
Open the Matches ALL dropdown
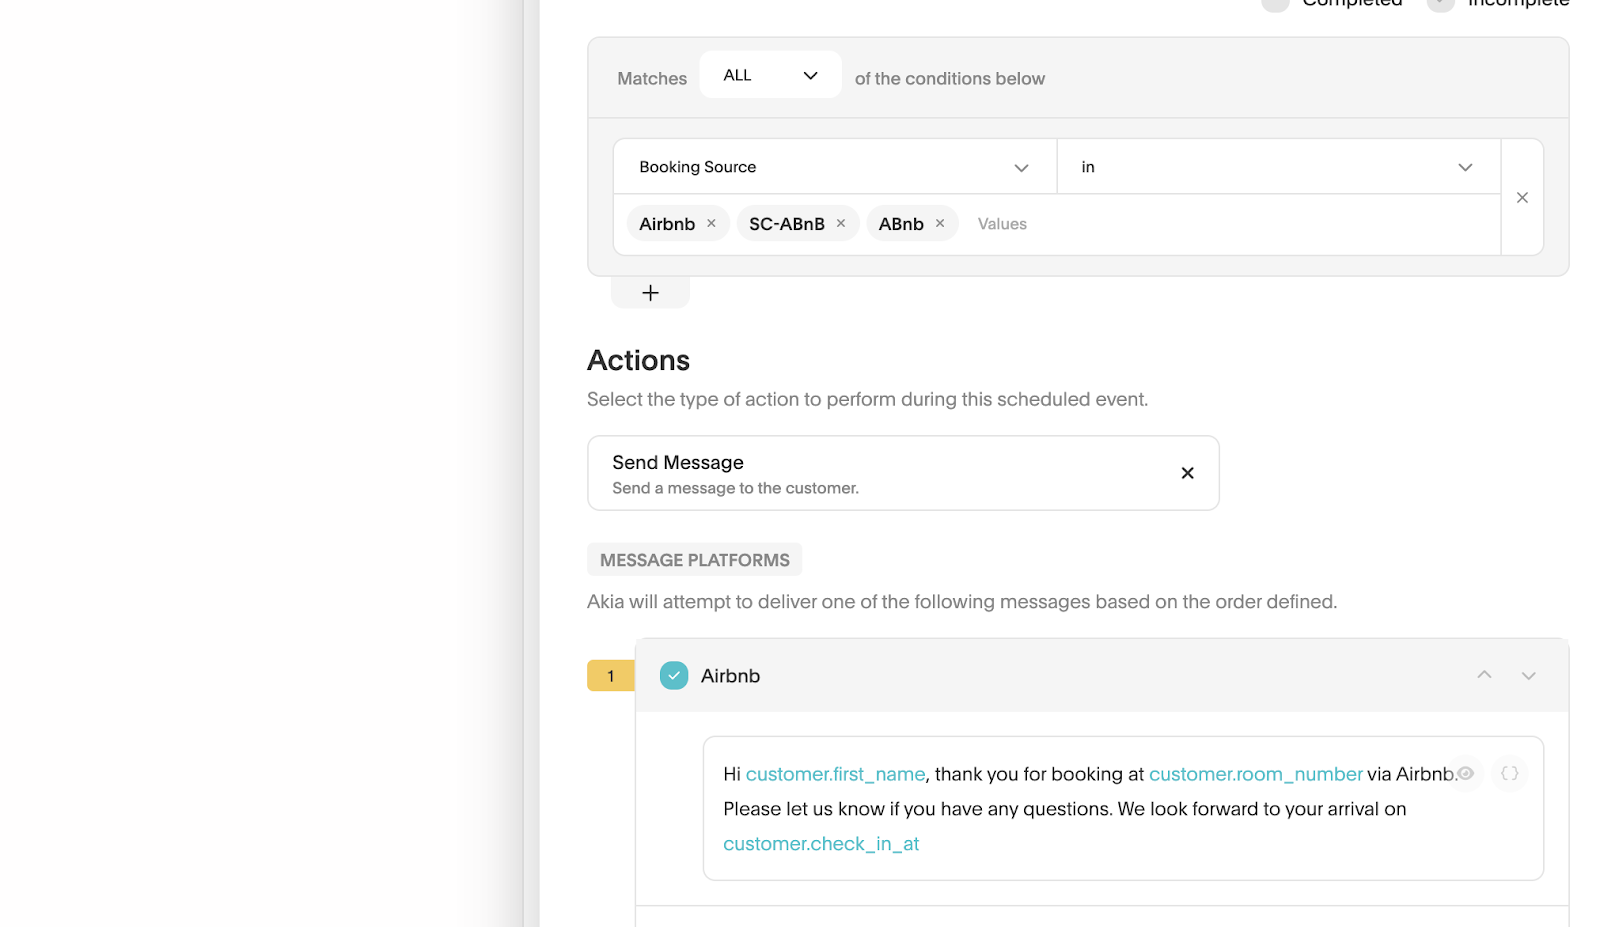[x=770, y=76]
